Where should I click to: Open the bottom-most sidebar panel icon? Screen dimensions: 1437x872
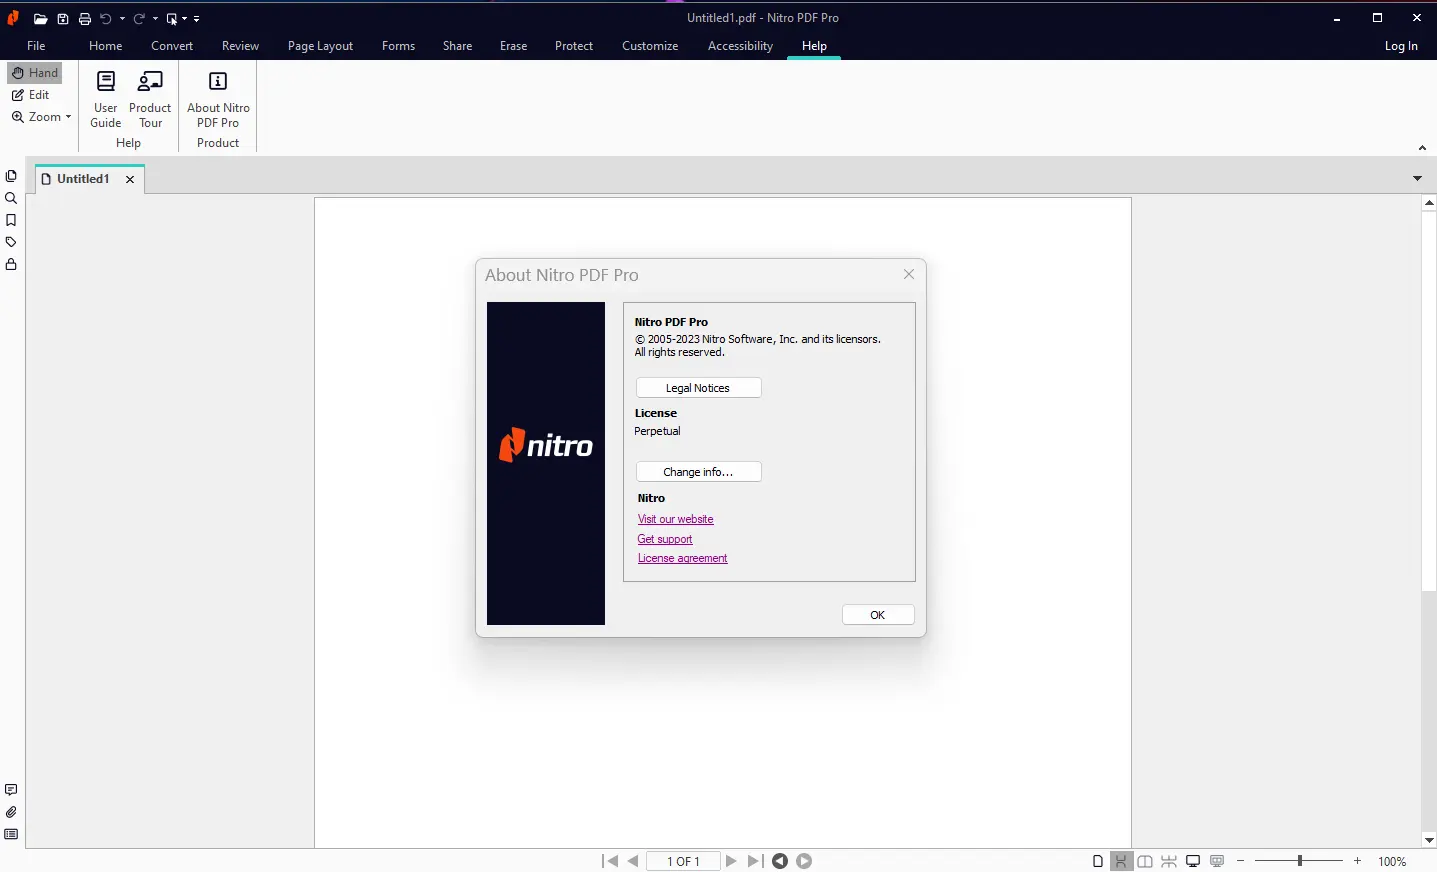tap(11, 834)
